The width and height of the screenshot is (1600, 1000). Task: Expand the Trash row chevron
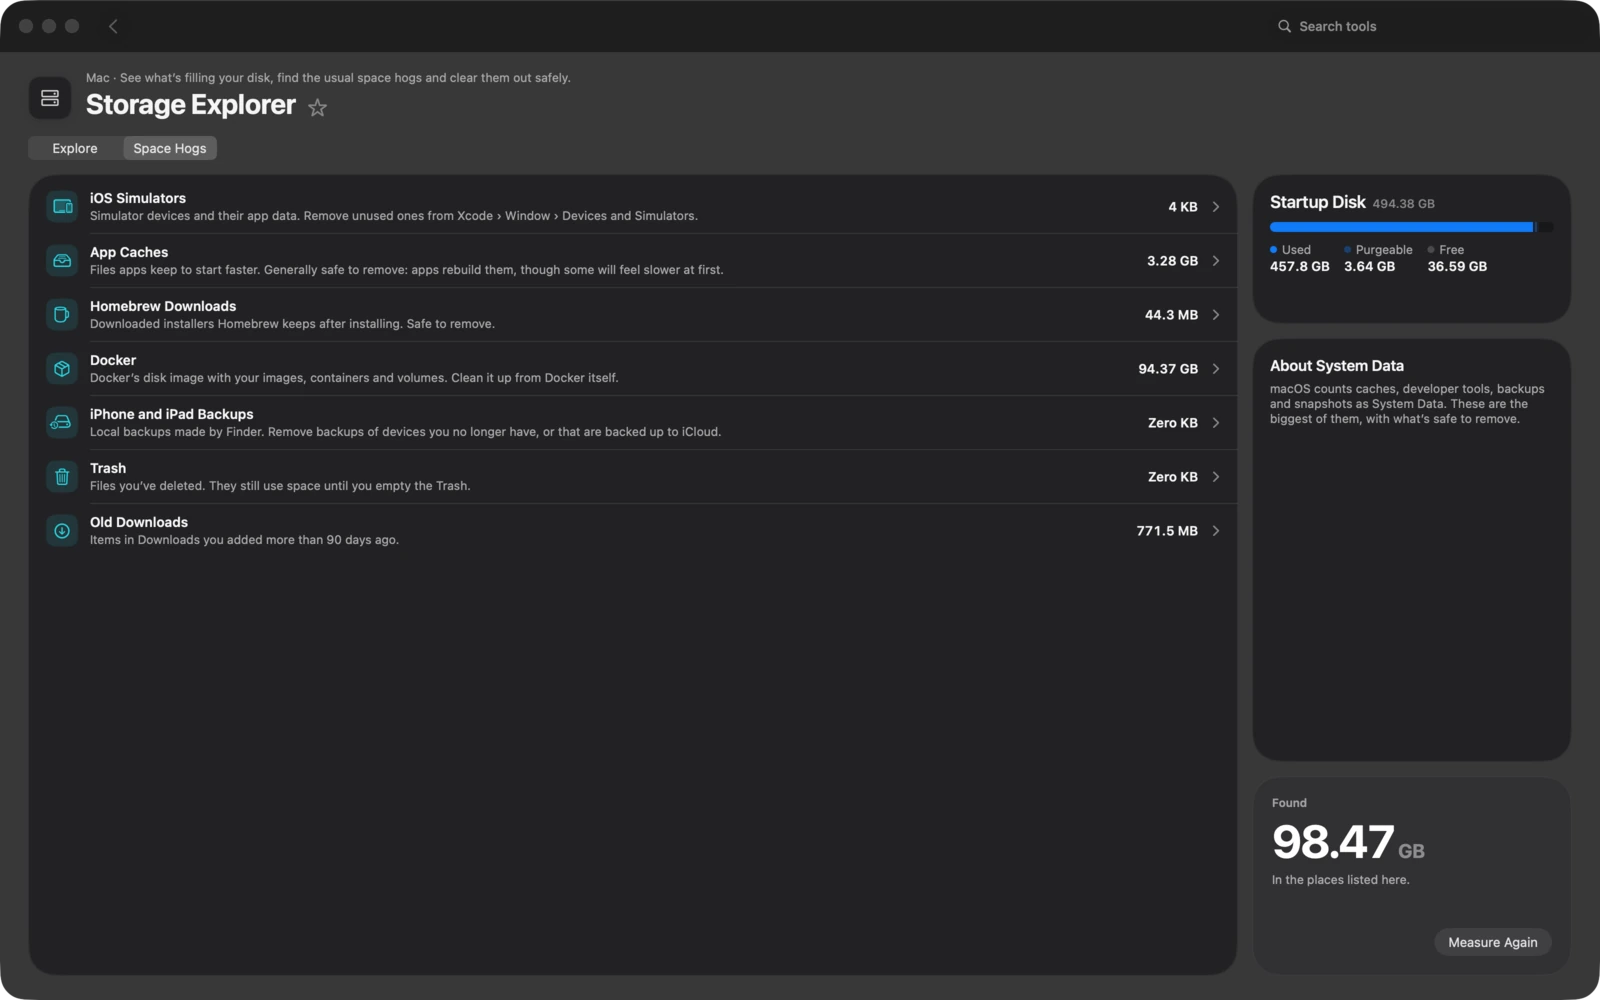pyautogui.click(x=1216, y=477)
